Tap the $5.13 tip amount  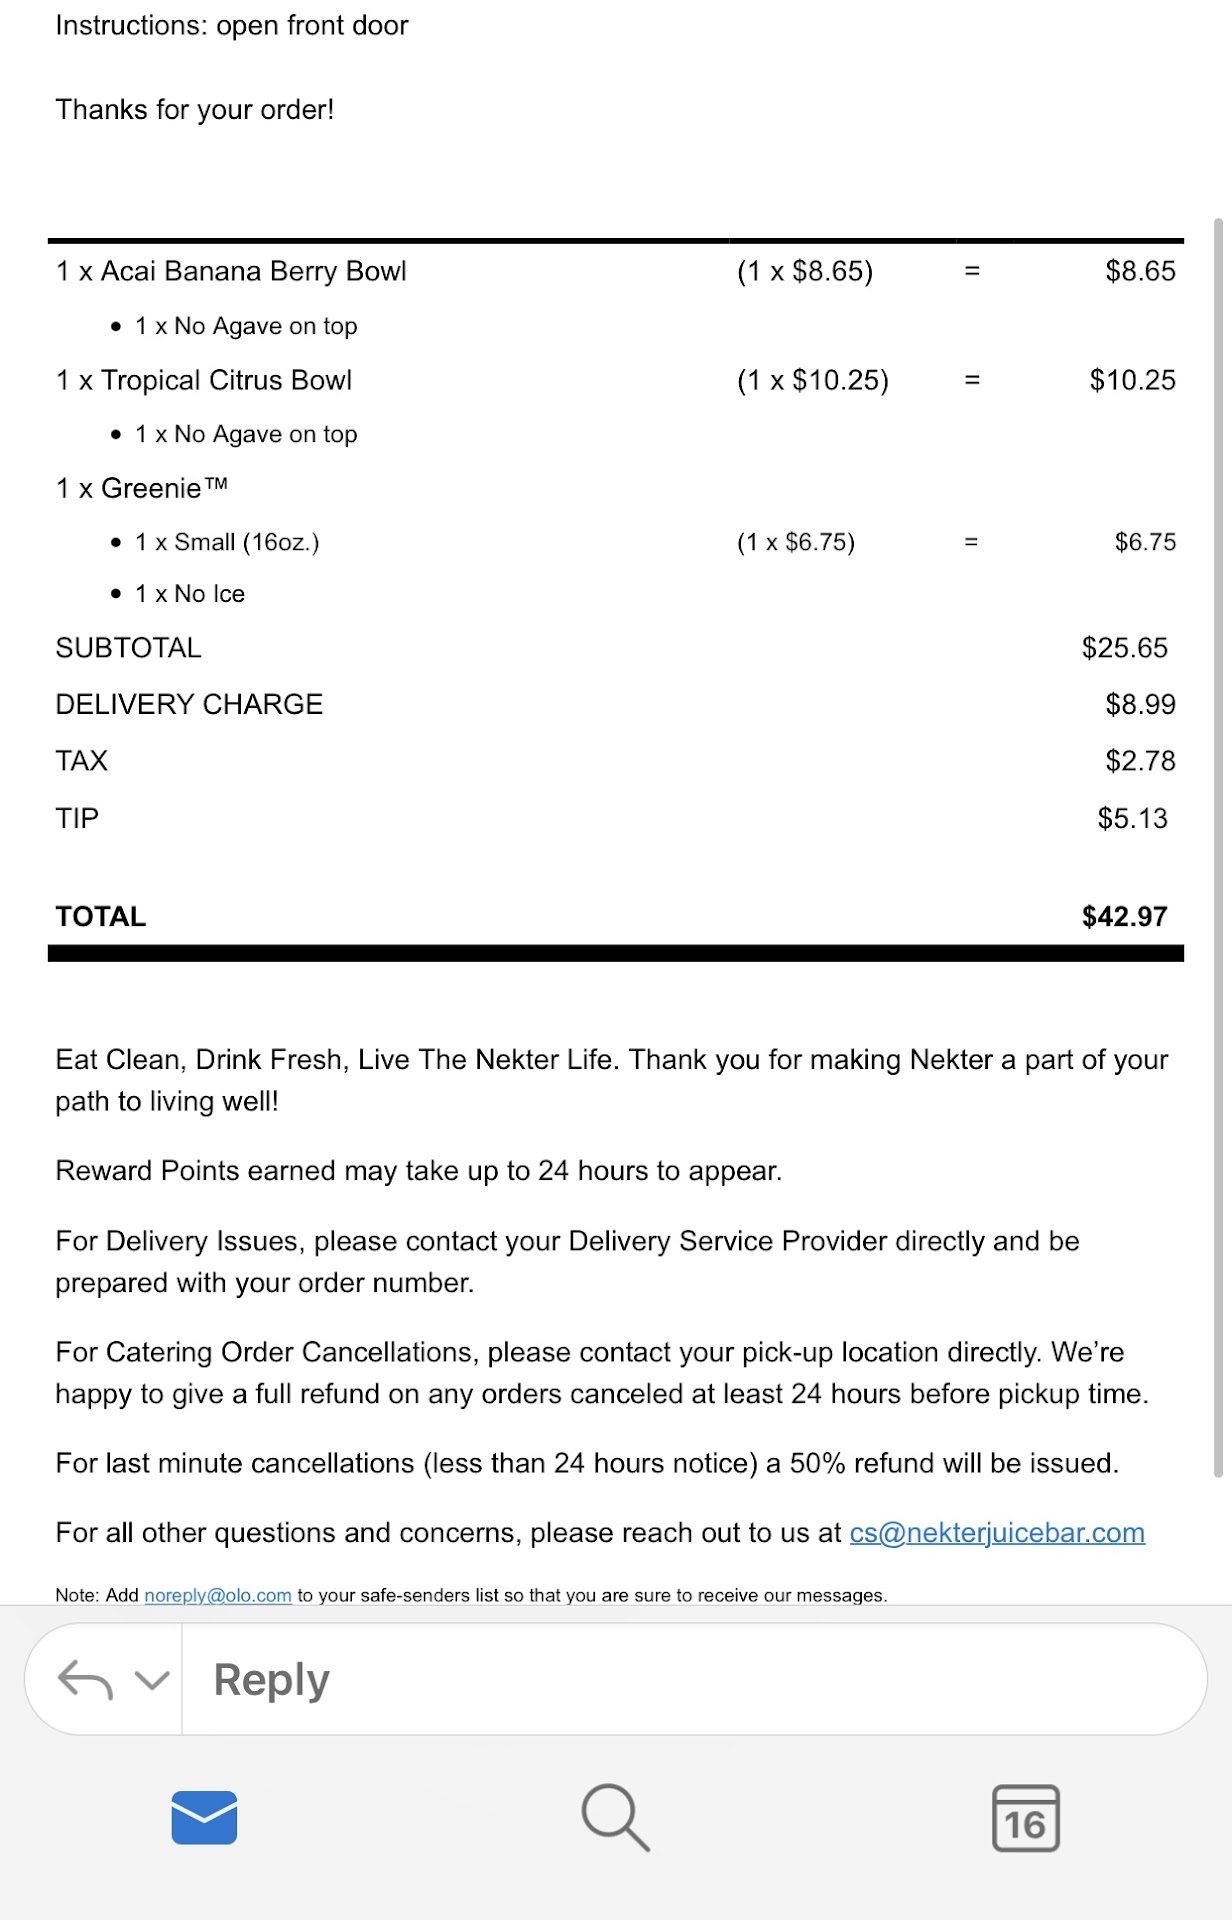click(x=1132, y=818)
